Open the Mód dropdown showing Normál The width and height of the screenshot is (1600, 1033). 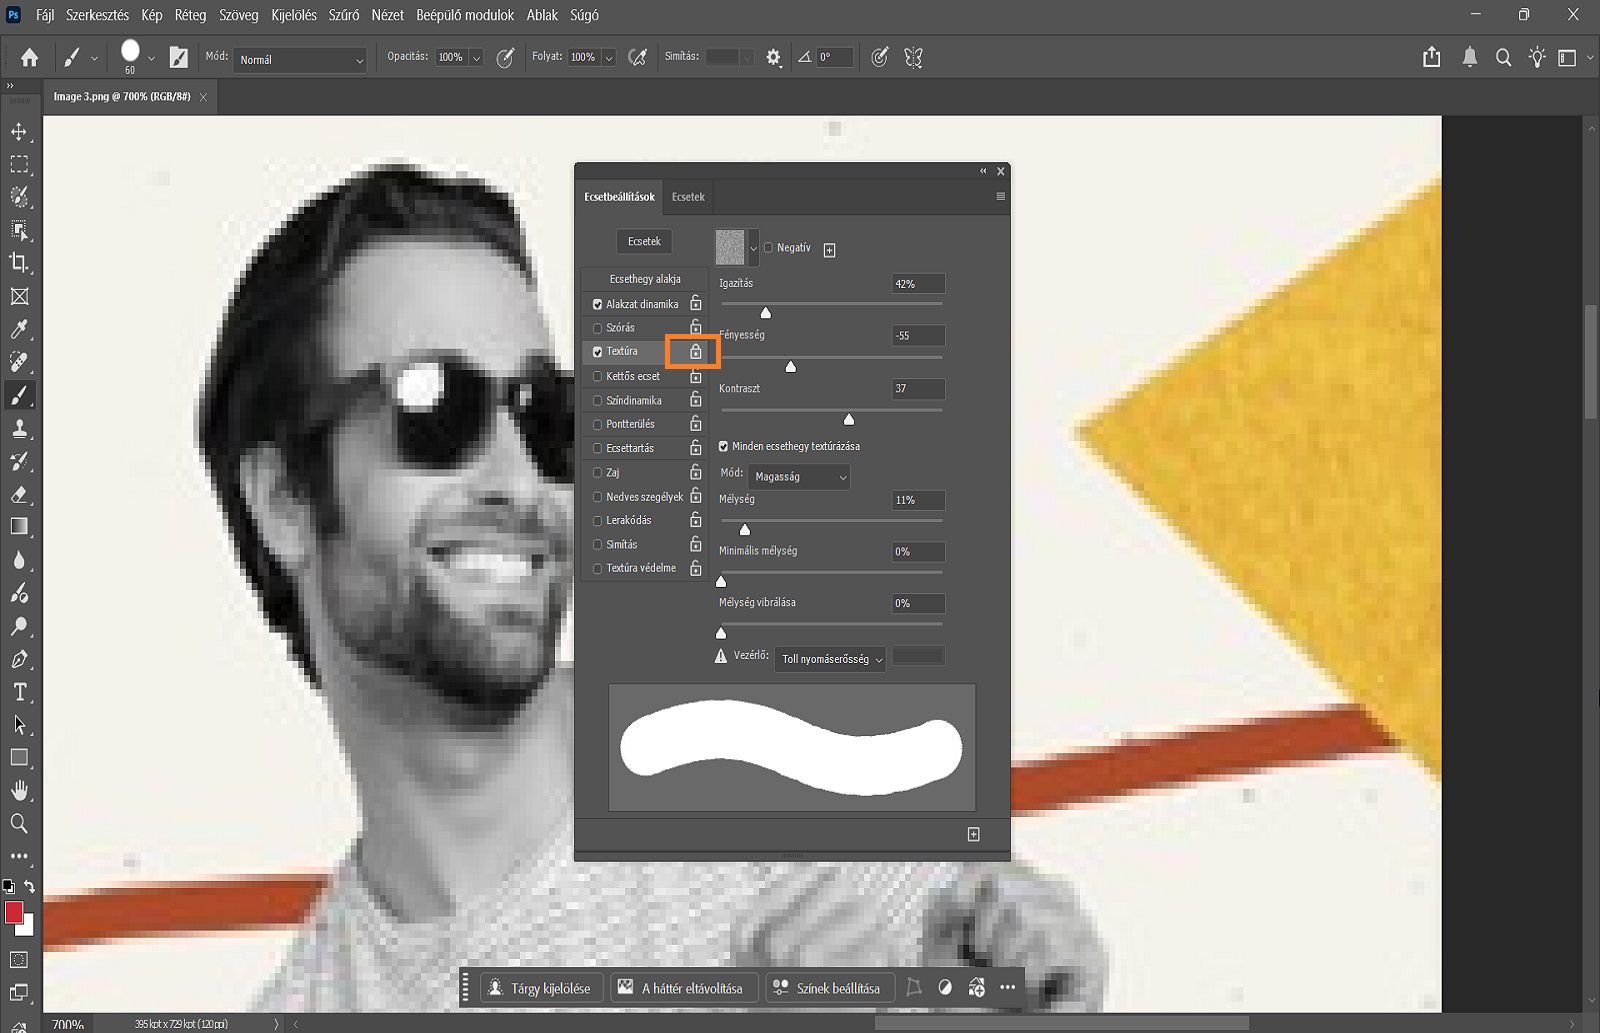300,60
